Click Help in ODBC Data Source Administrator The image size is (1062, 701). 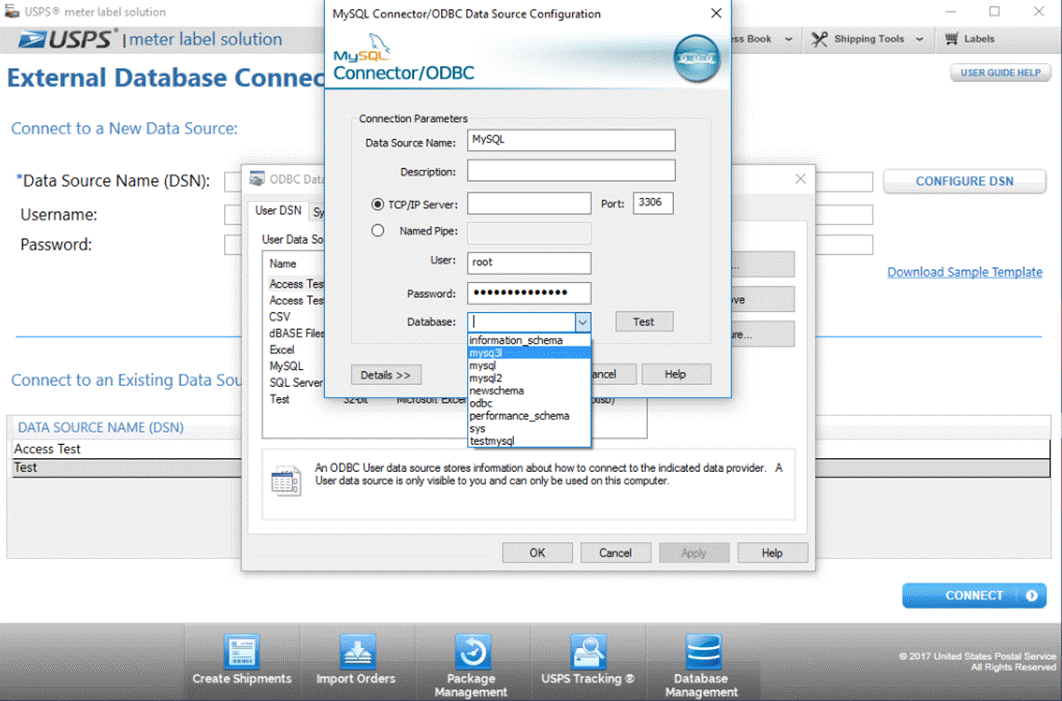click(x=772, y=553)
